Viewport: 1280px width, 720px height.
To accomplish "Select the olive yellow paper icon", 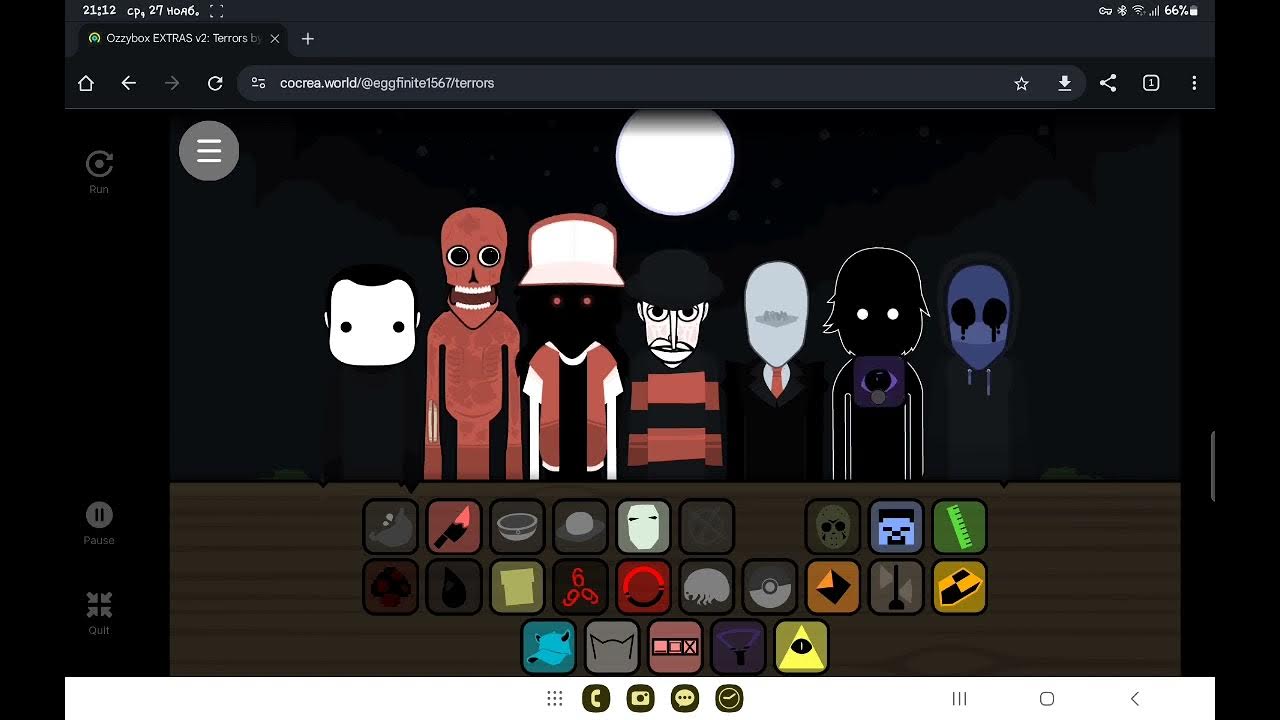I will [x=517, y=587].
